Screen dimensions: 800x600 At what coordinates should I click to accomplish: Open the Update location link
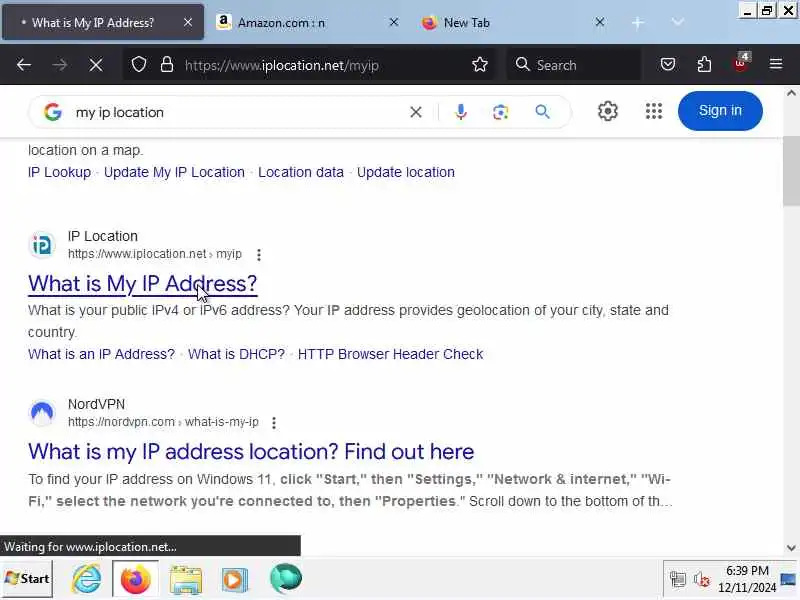tap(406, 172)
